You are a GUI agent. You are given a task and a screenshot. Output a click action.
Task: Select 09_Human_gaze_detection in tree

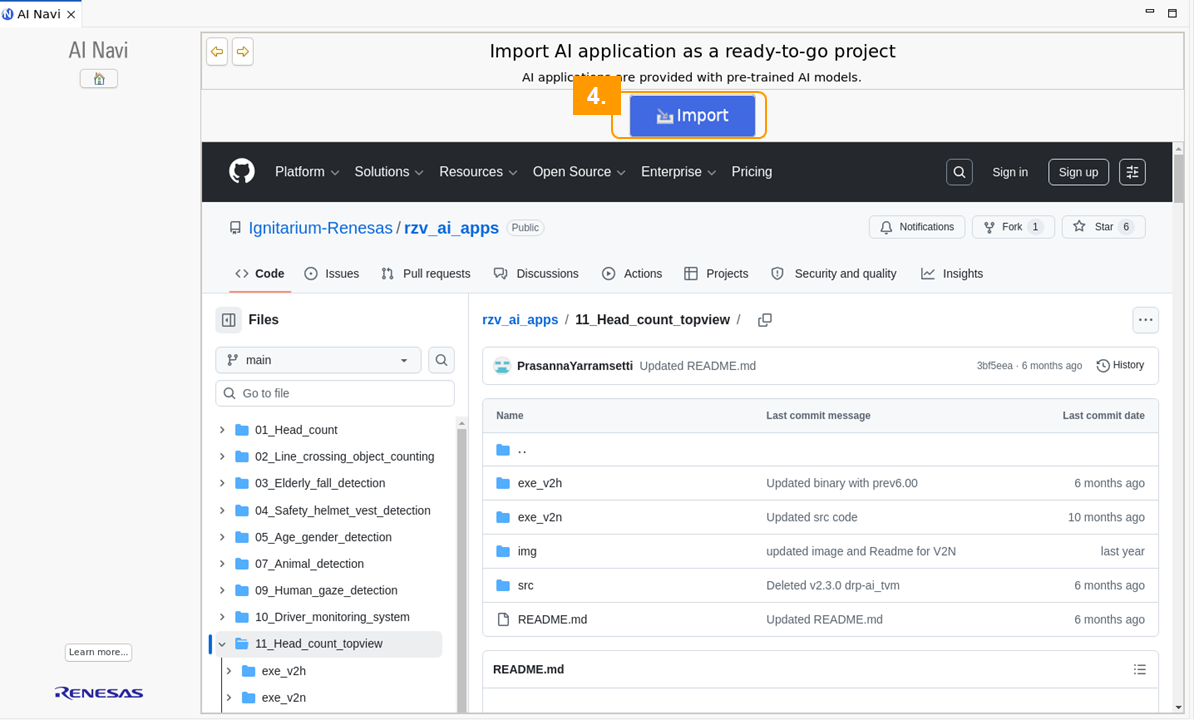click(x=326, y=591)
